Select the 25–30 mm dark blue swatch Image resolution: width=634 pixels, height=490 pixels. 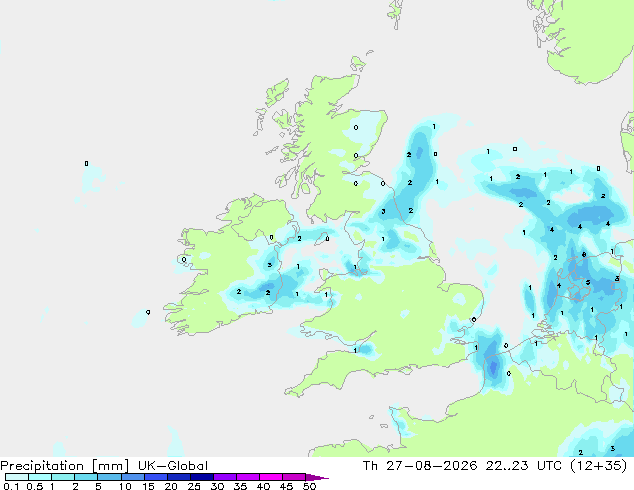tap(201, 477)
